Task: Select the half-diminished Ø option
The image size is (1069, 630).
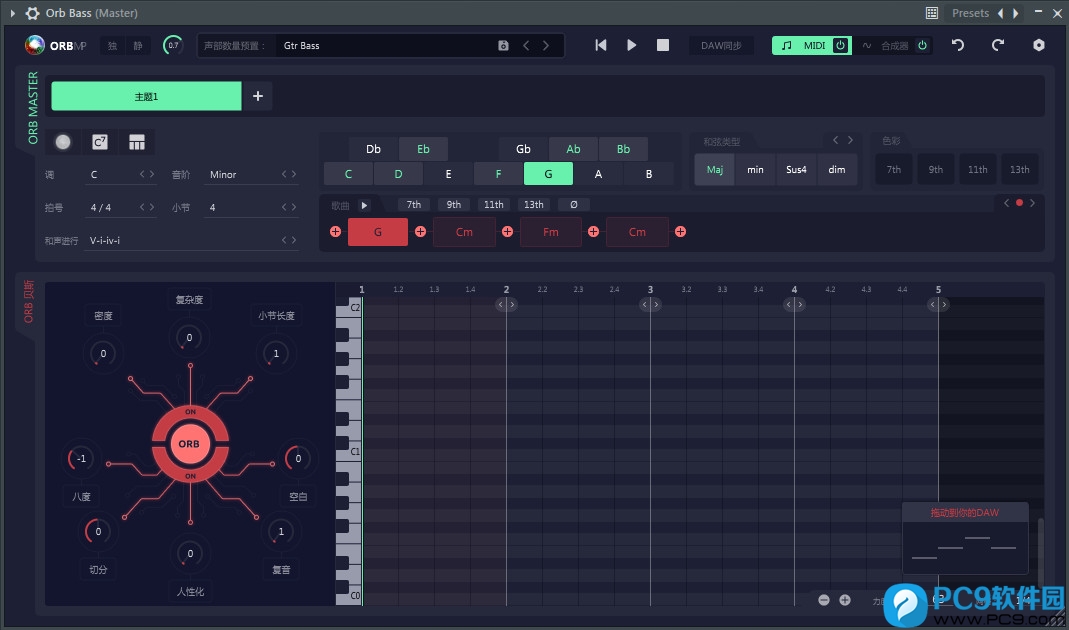Action: pos(574,205)
